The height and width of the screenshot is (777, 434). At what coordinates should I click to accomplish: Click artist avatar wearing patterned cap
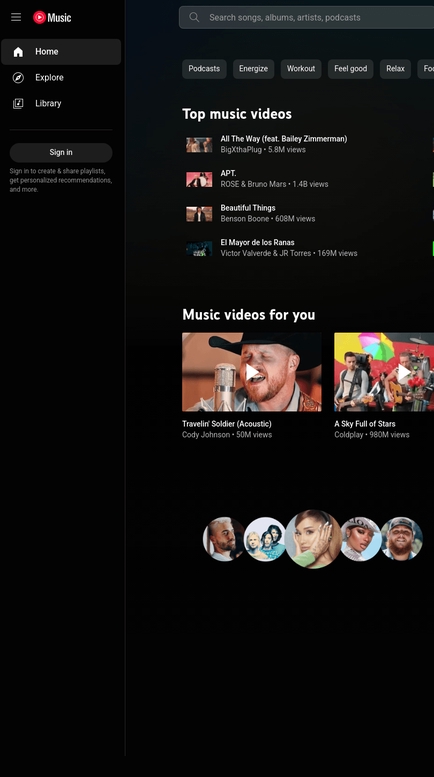coord(360,539)
